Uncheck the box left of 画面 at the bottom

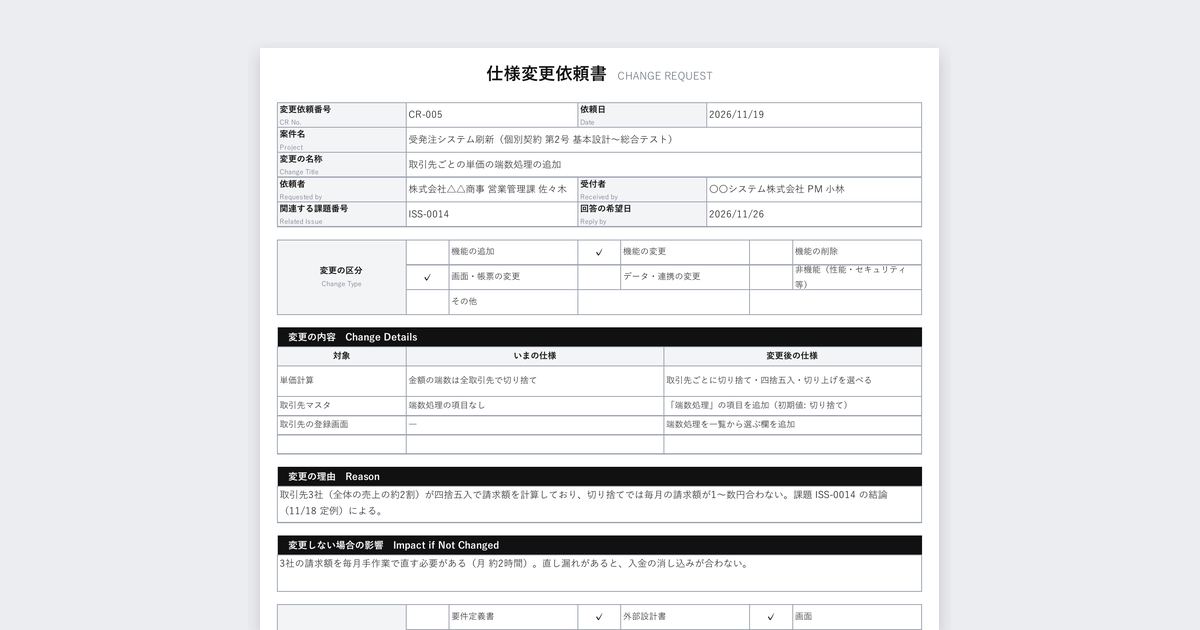(771, 617)
